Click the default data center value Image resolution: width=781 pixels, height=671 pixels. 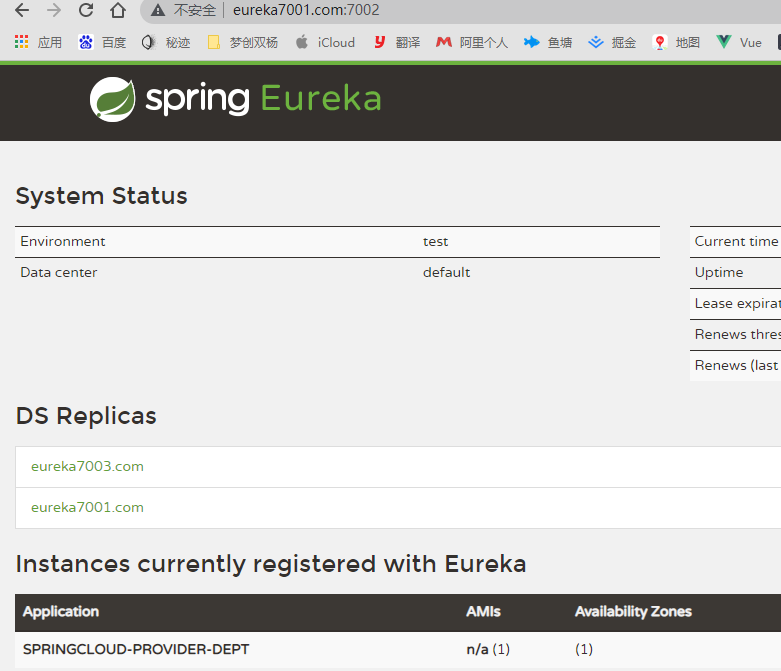point(446,272)
